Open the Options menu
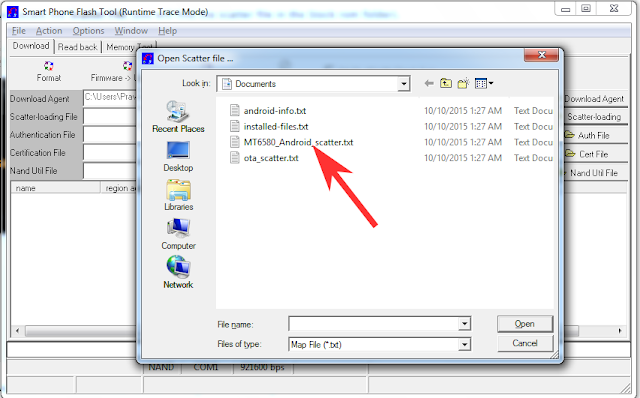This screenshot has height=398, width=640. click(88, 31)
